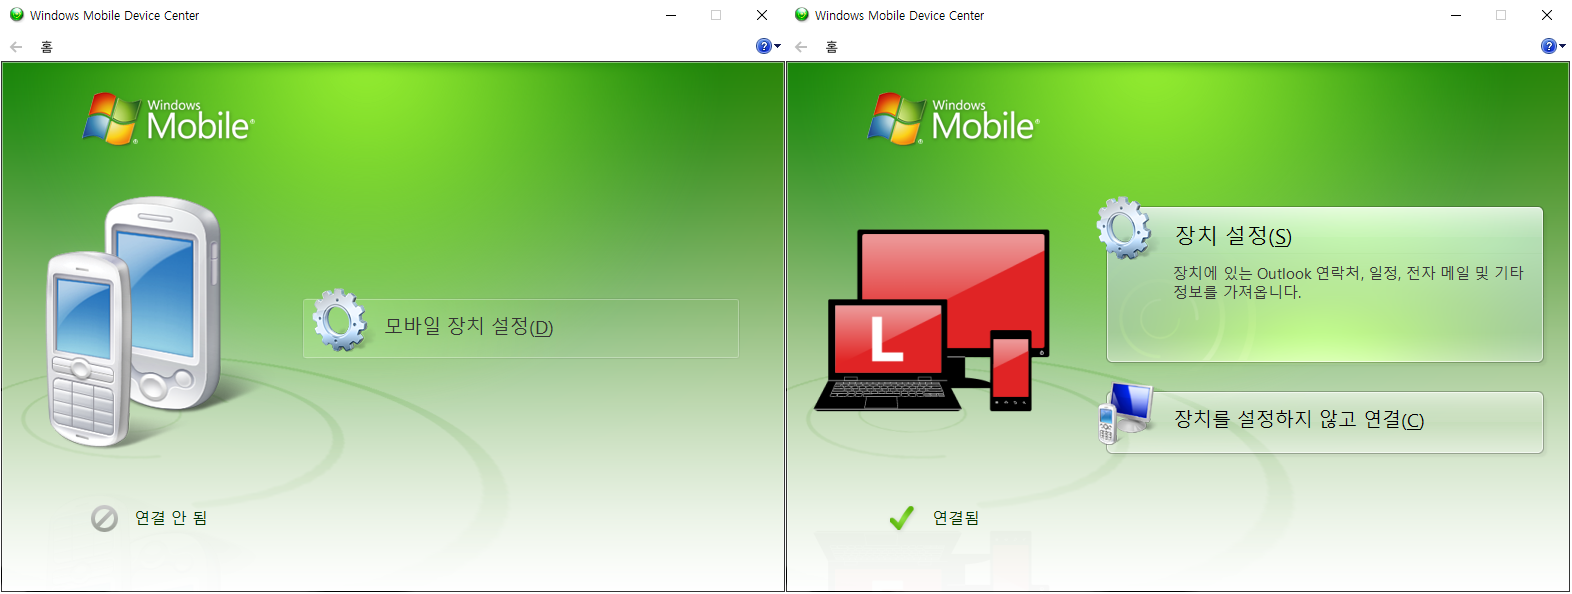1572x594 pixels.
Task: Go back using arrow in right window
Action: pyautogui.click(x=801, y=47)
